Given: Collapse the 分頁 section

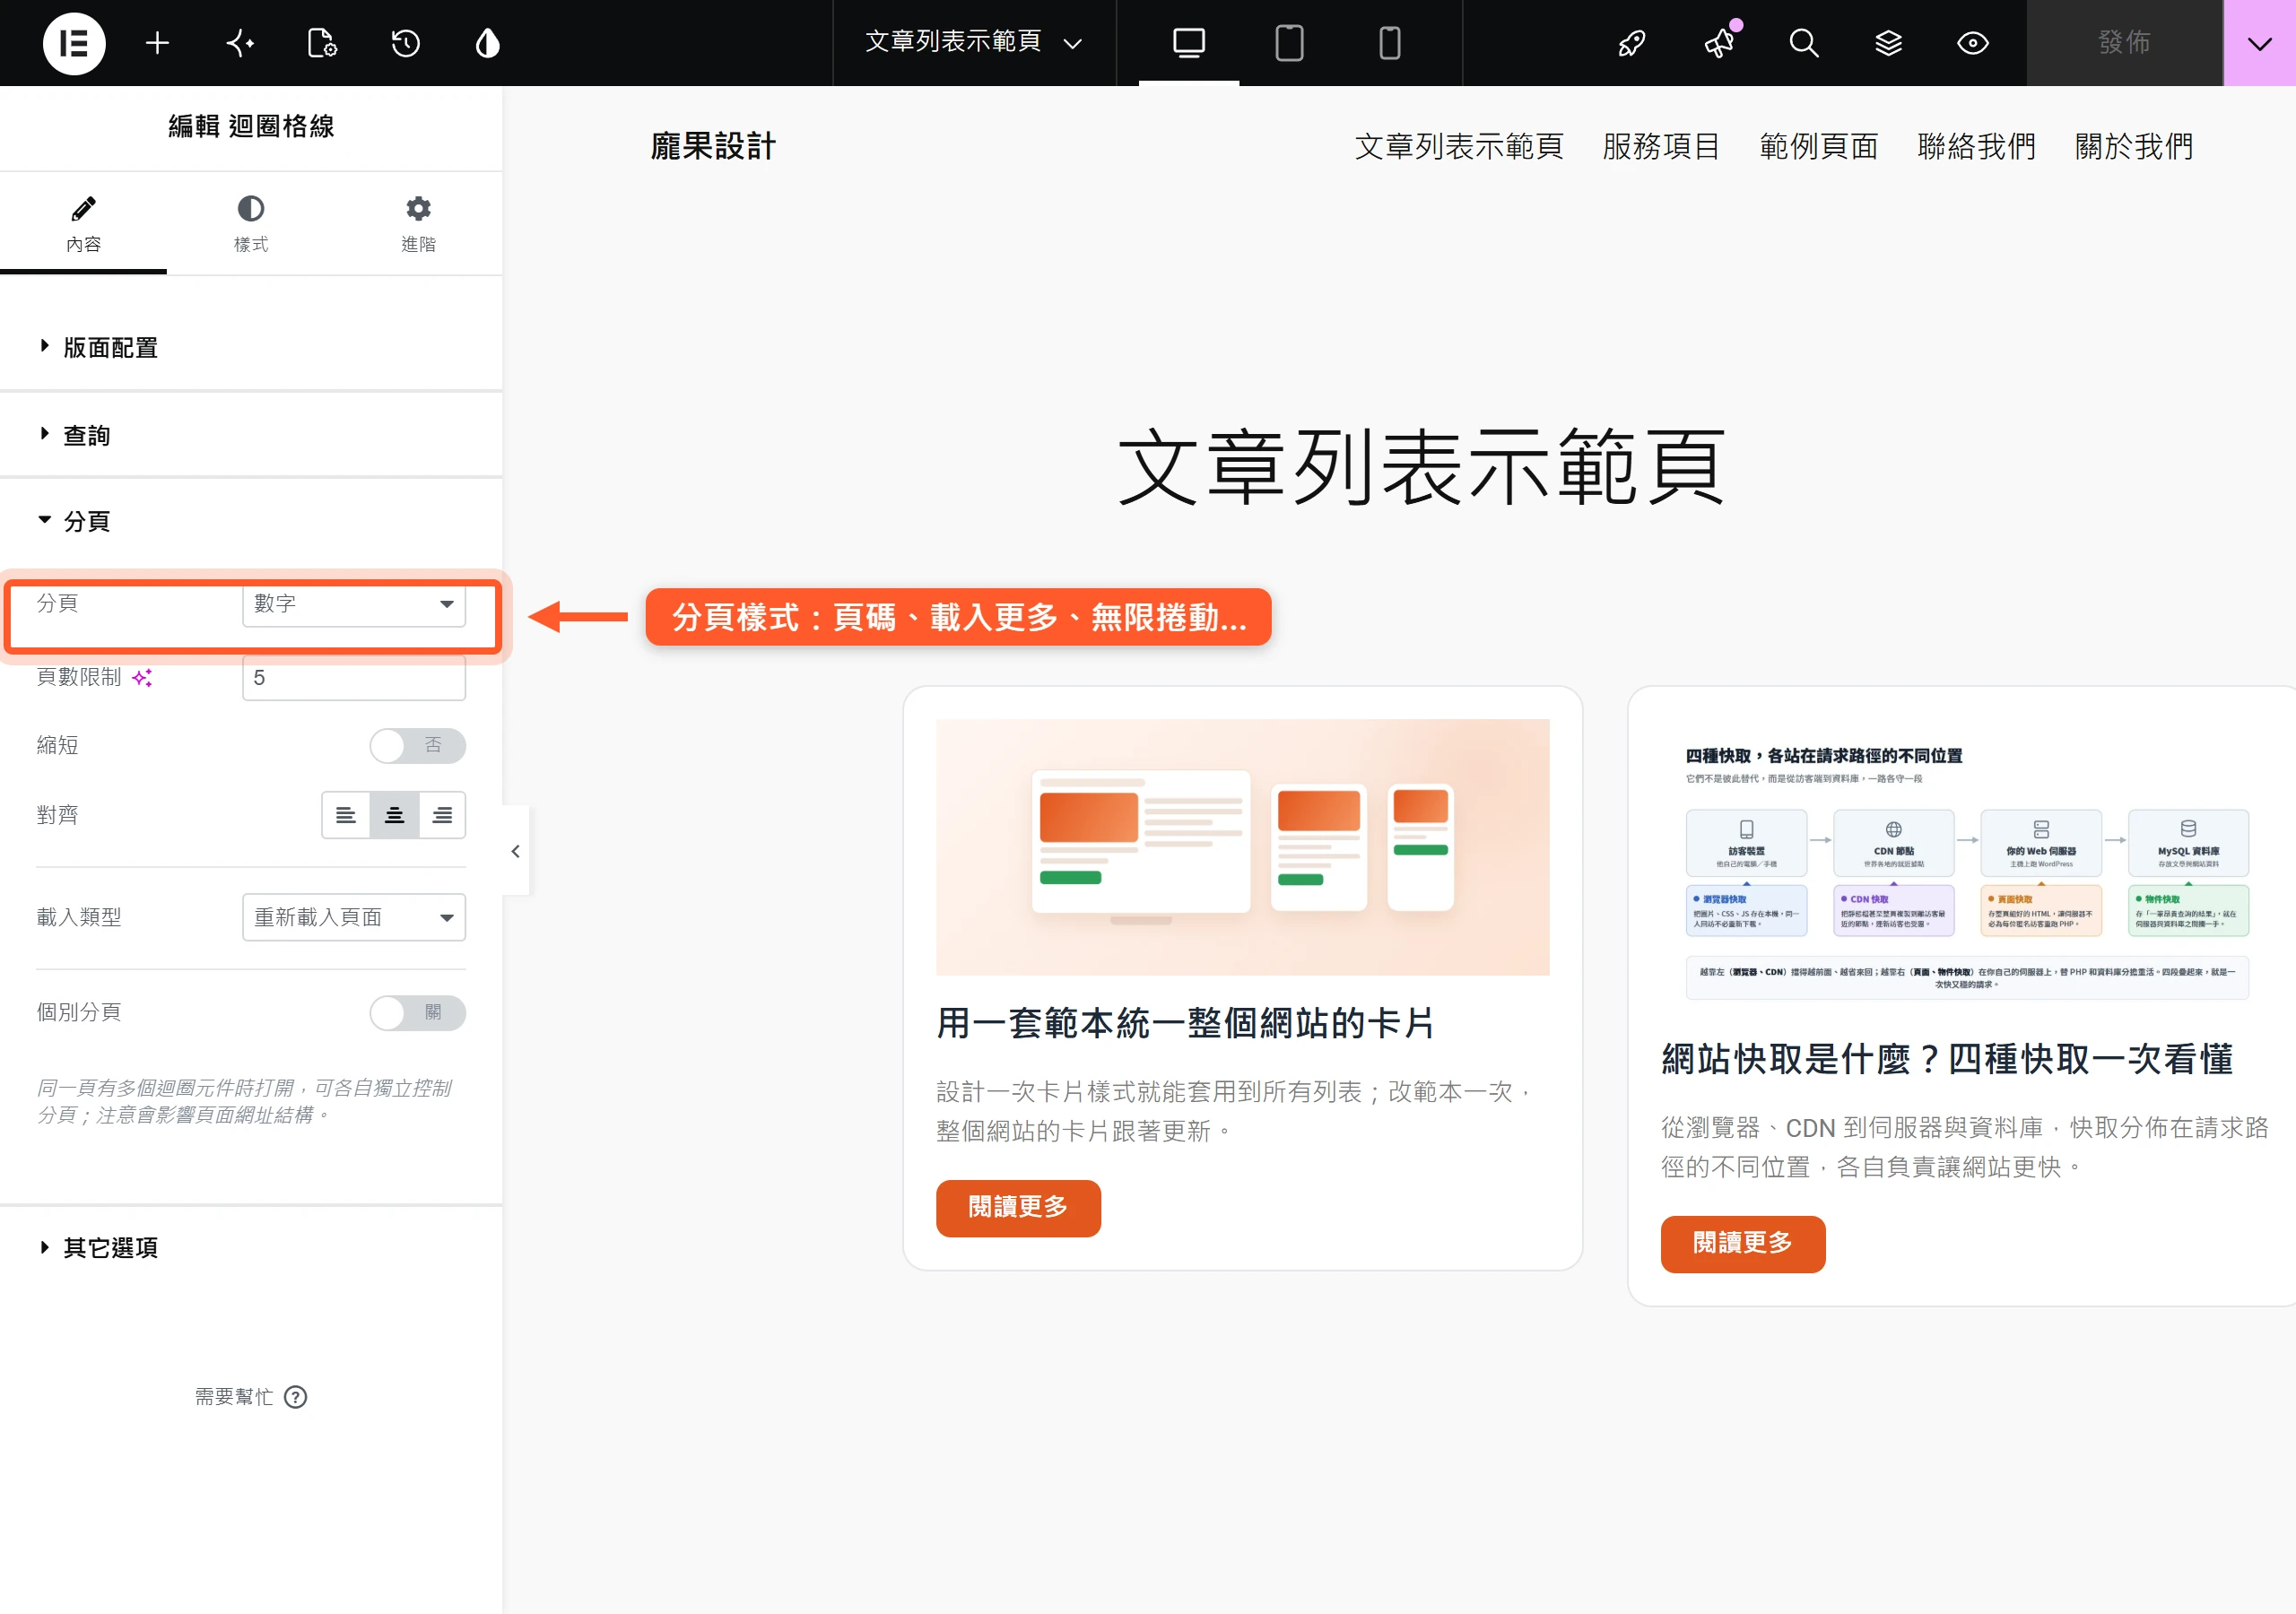Looking at the screenshot, I should click(251, 521).
